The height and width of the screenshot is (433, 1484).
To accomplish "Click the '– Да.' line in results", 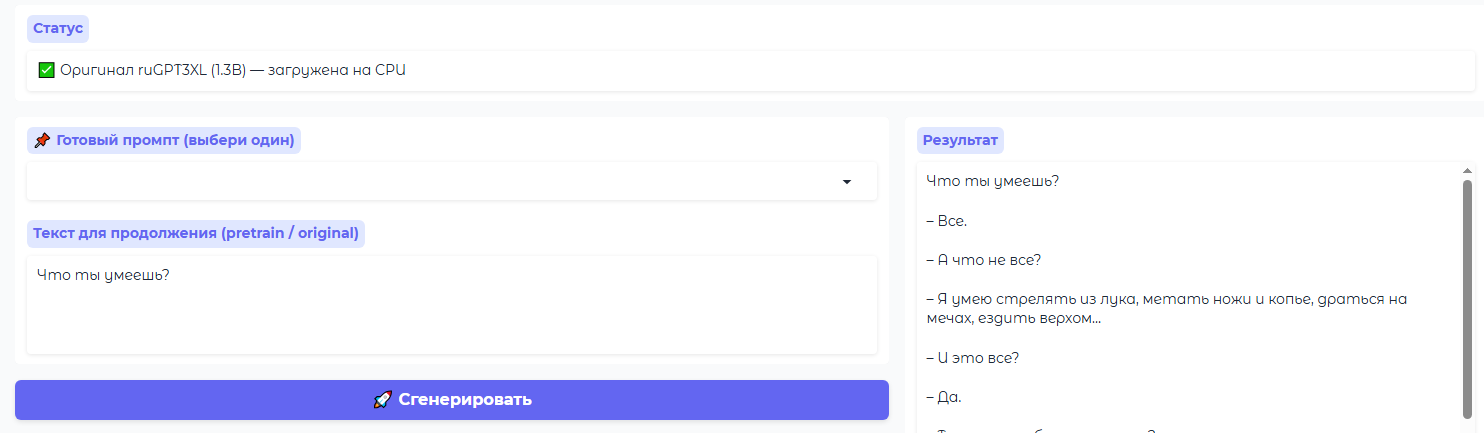I will (944, 397).
